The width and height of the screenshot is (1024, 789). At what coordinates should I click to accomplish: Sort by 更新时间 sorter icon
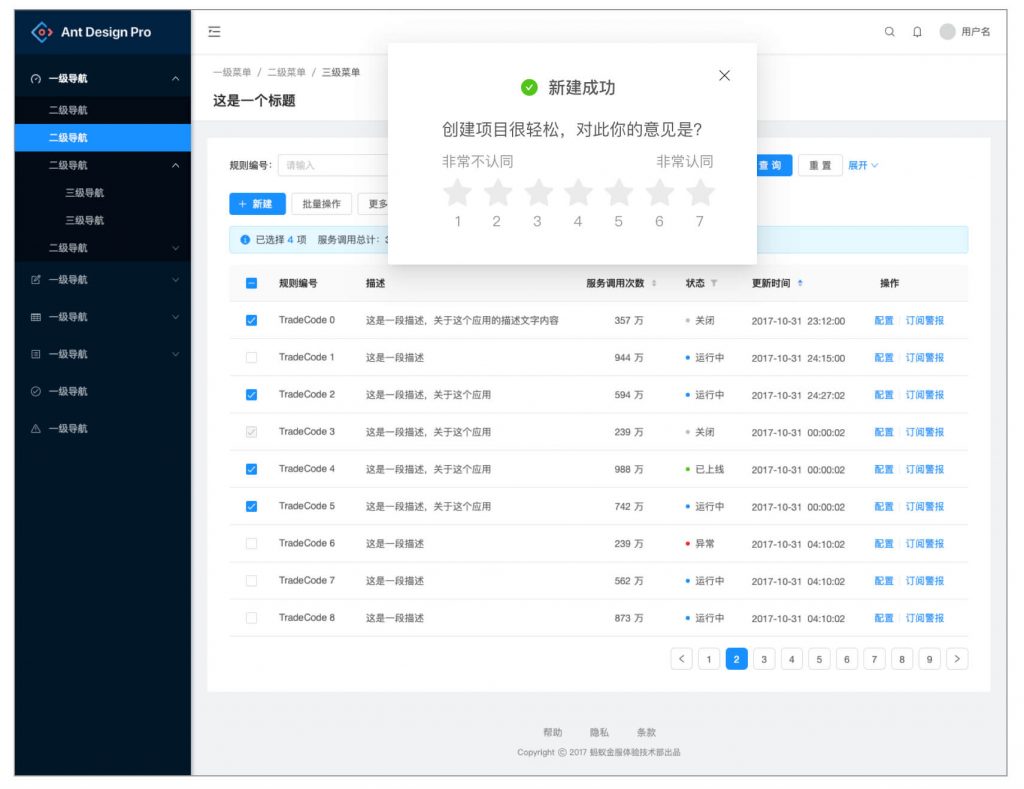click(800, 283)
